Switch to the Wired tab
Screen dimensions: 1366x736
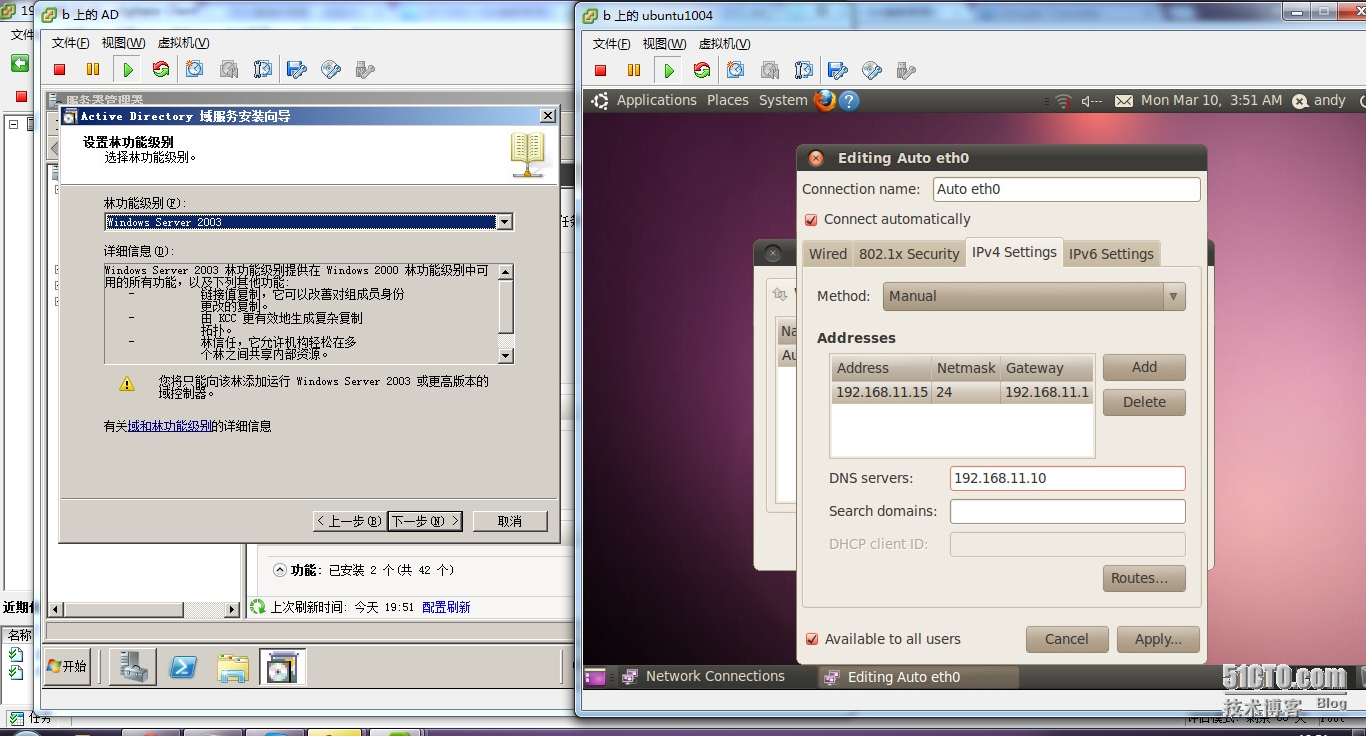coord(828,254)
